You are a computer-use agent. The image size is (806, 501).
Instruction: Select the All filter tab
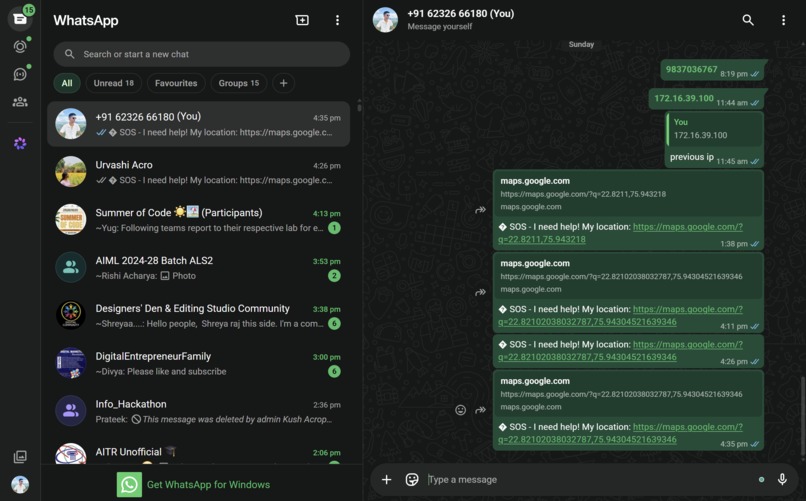click(67, 83)
